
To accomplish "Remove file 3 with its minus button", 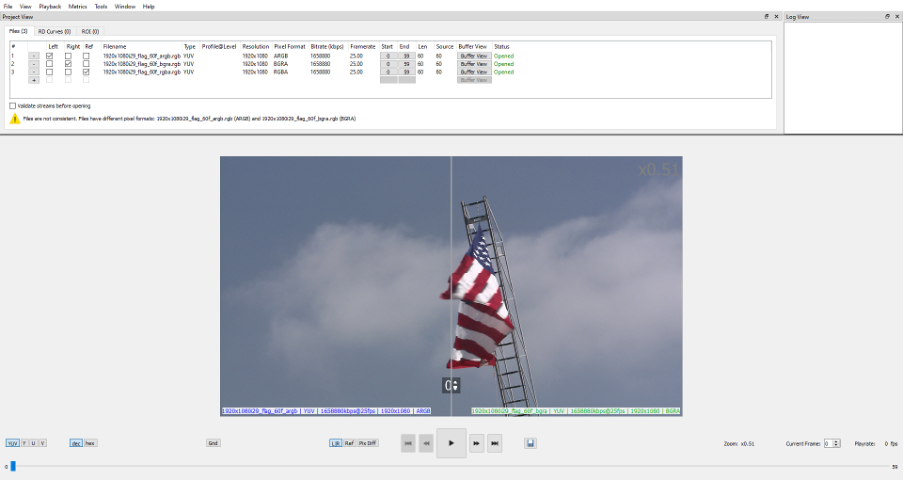I will pos(33,72).
